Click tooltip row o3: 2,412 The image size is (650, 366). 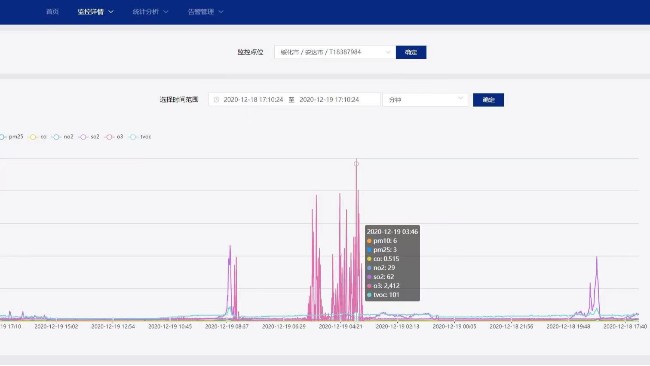coord(383,286)
